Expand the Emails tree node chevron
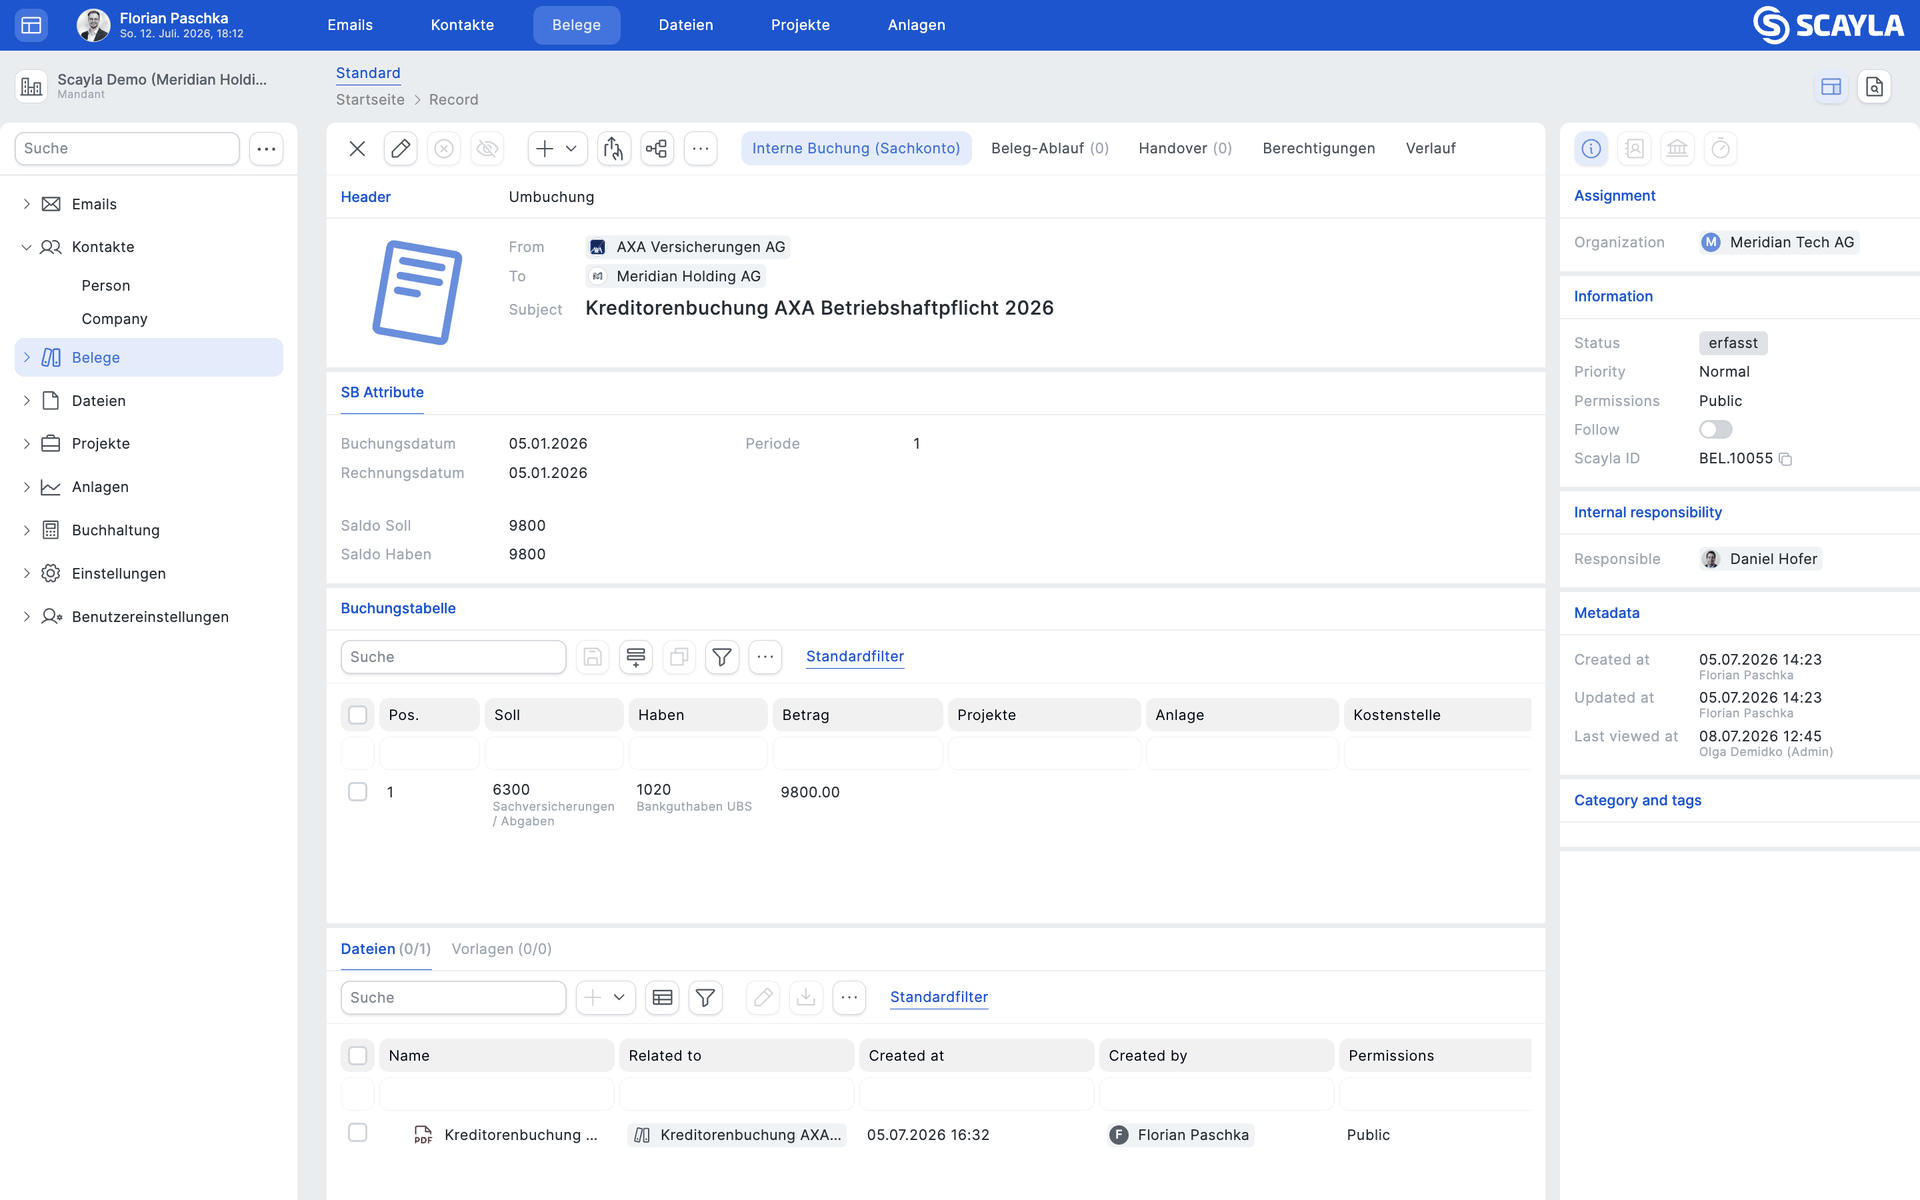This screenshot has width=1920, height=1200. 27,204
